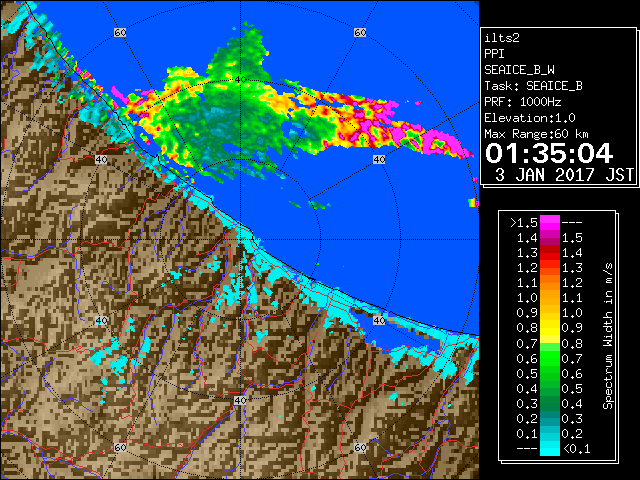Click the teal legend band beside 0.2
The width and height of the screenshot is (640, 480).
coord(549,419)
